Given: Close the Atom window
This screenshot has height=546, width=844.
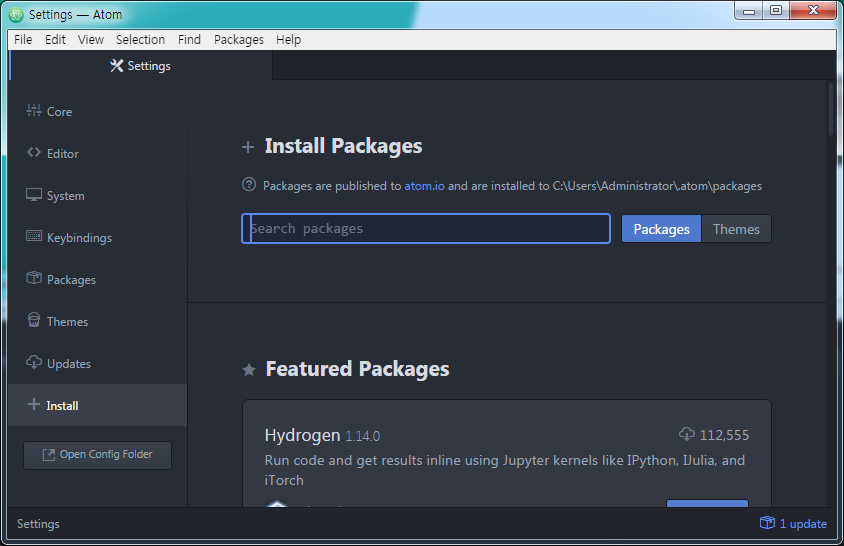Looking at the screenshot, I should click(813, 11).
